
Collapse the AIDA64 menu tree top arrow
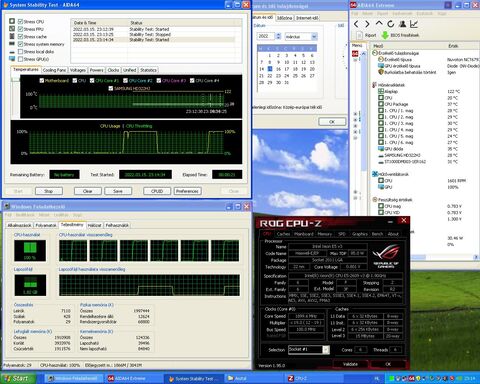pos(363,54)
